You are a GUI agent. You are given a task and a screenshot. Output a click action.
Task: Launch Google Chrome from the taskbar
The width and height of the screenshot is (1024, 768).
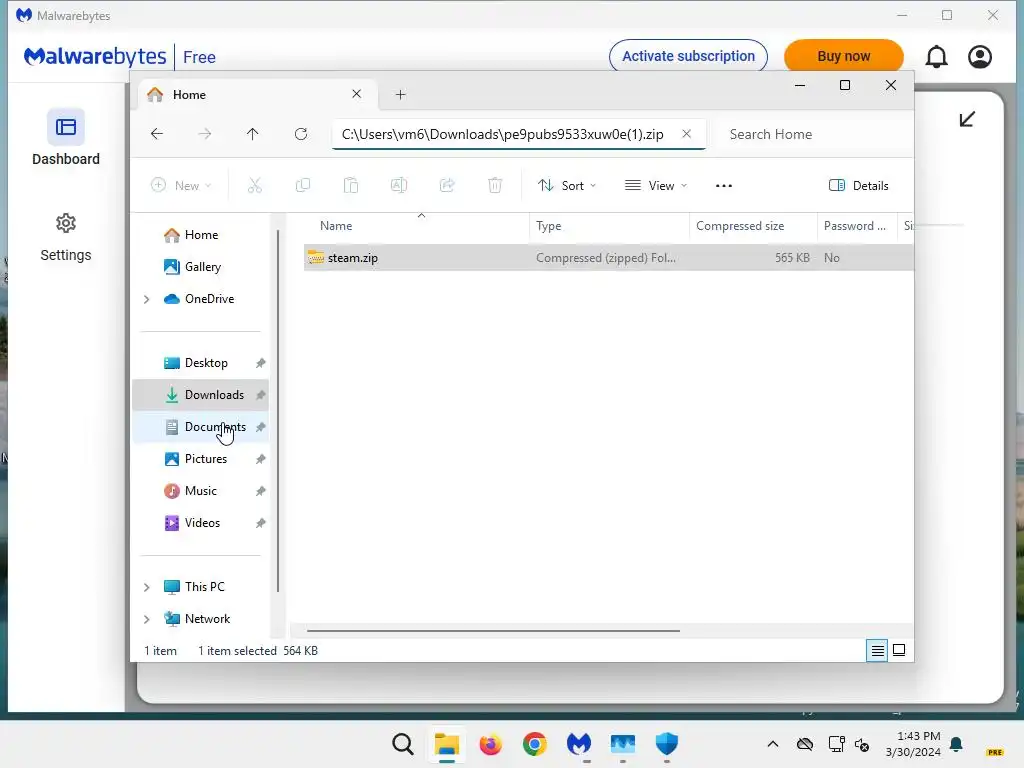pos(534,744)
